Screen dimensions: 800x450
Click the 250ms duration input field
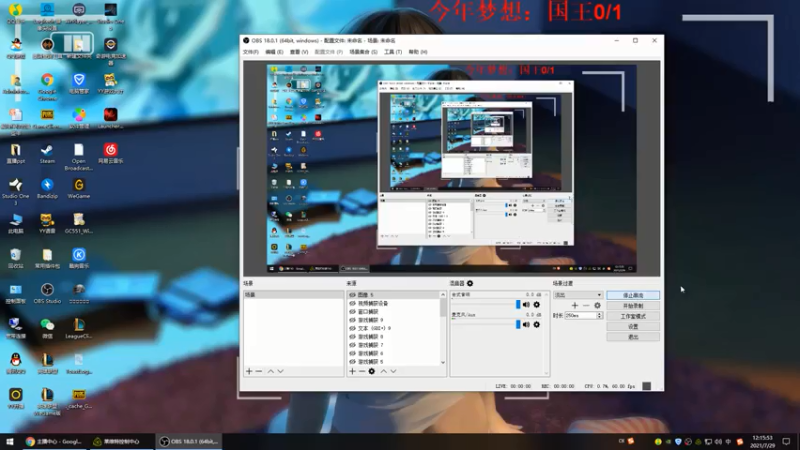(x=581, y=316)
